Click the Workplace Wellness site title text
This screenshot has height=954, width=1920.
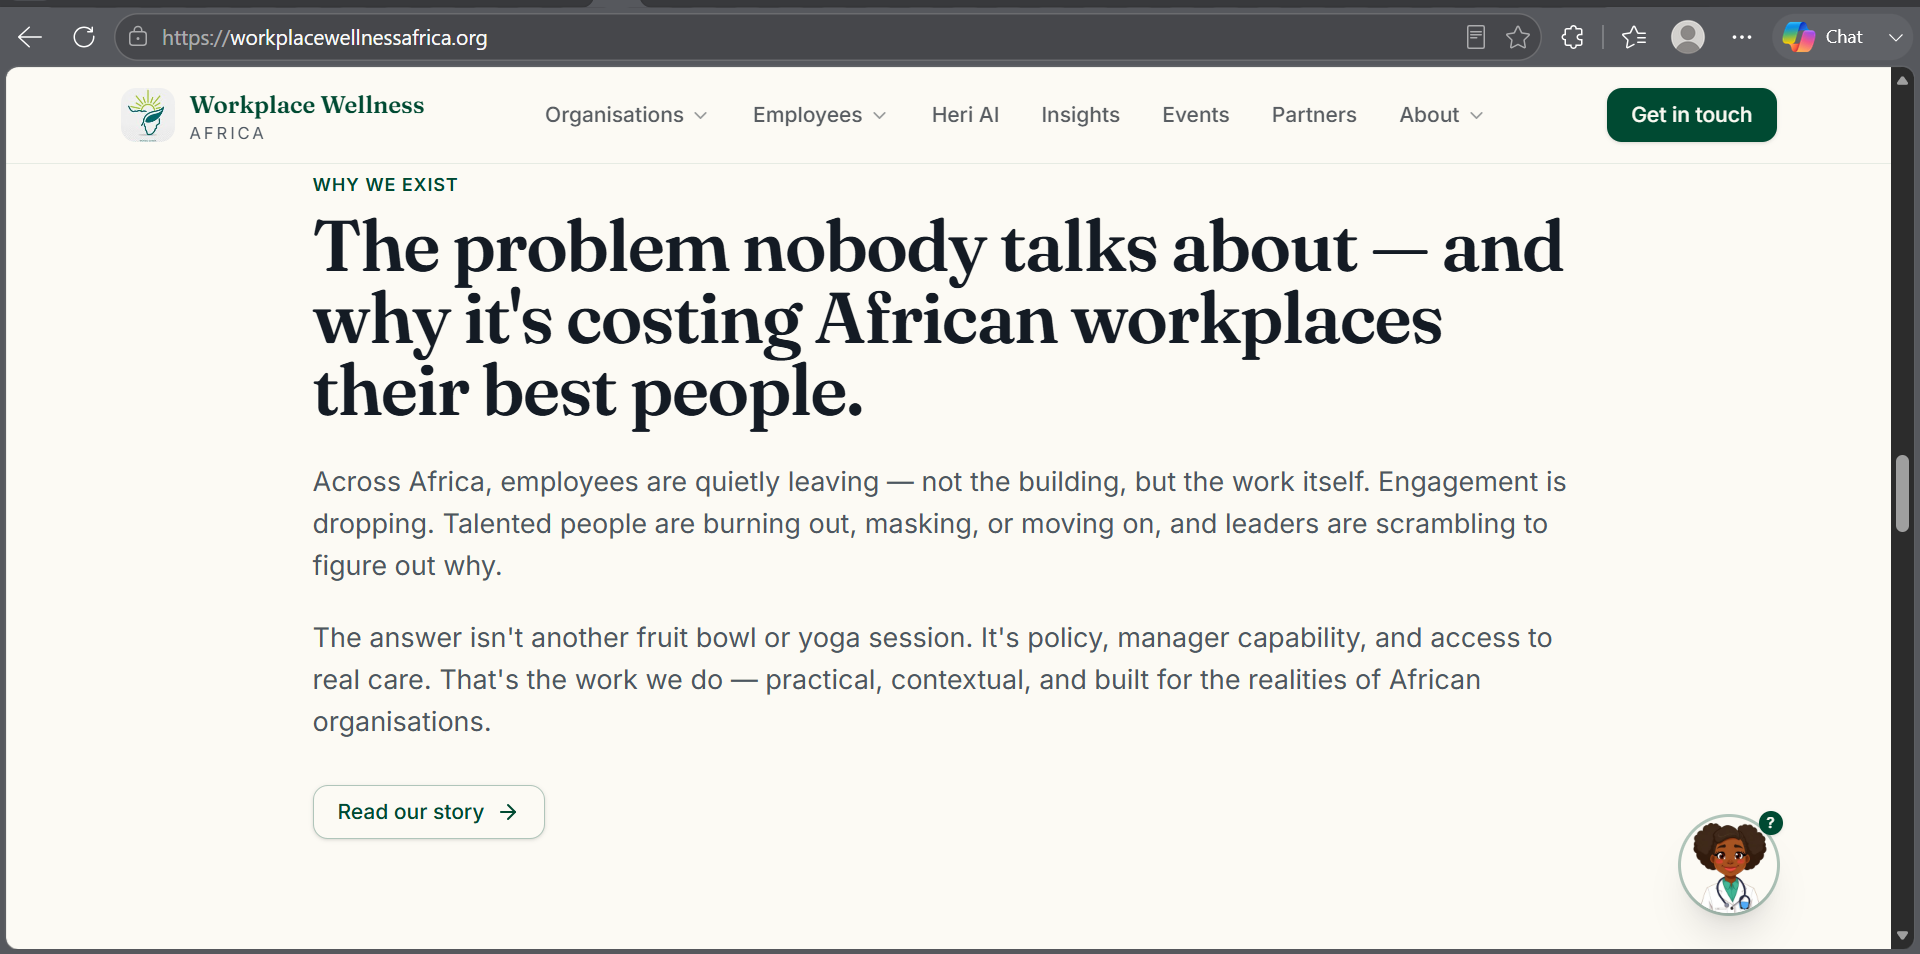[x=307, y=105]
